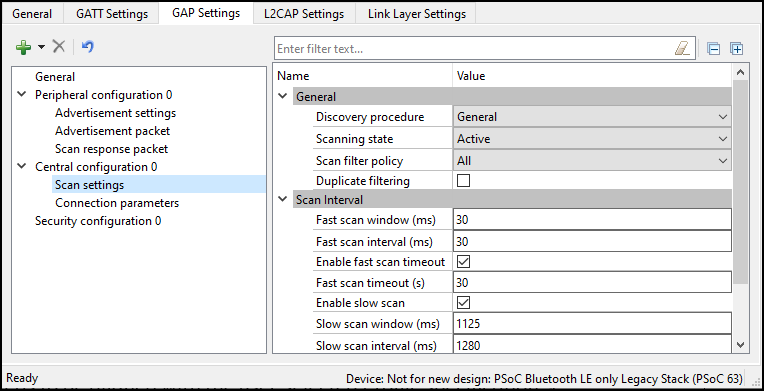Click the green plus add configuration icon
The width and height of the screenshot is (764, 391).
point(23,47)
